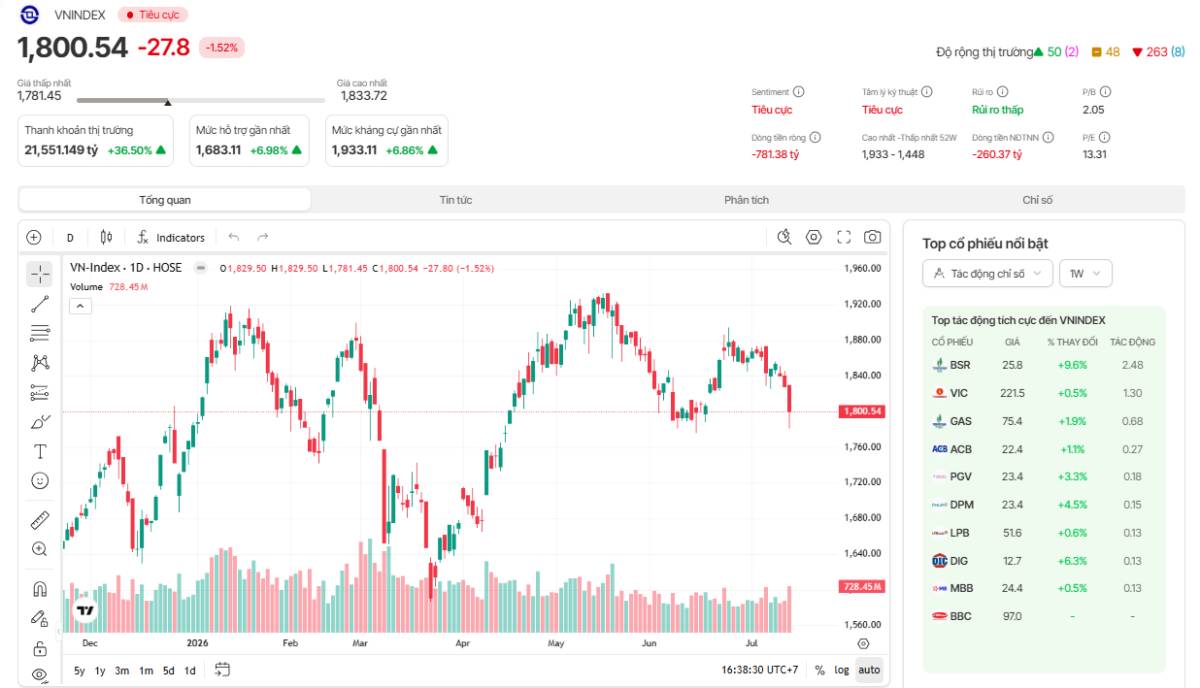Open the Fibonacci retracement tools
1200x688 pixels.
click(40, 333)
